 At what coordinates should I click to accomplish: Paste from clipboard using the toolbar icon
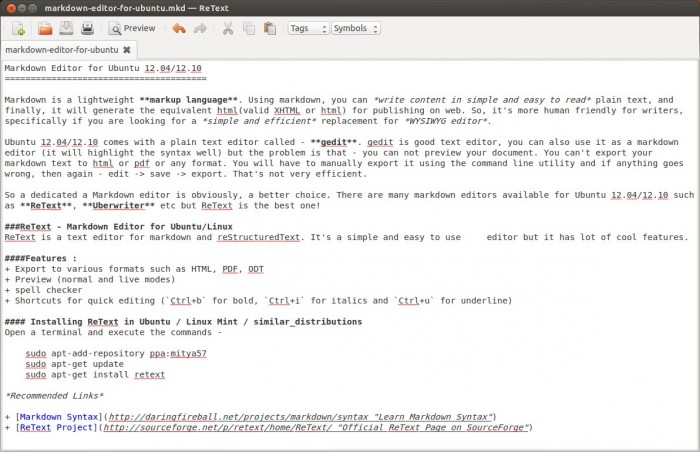click(270, 28)
